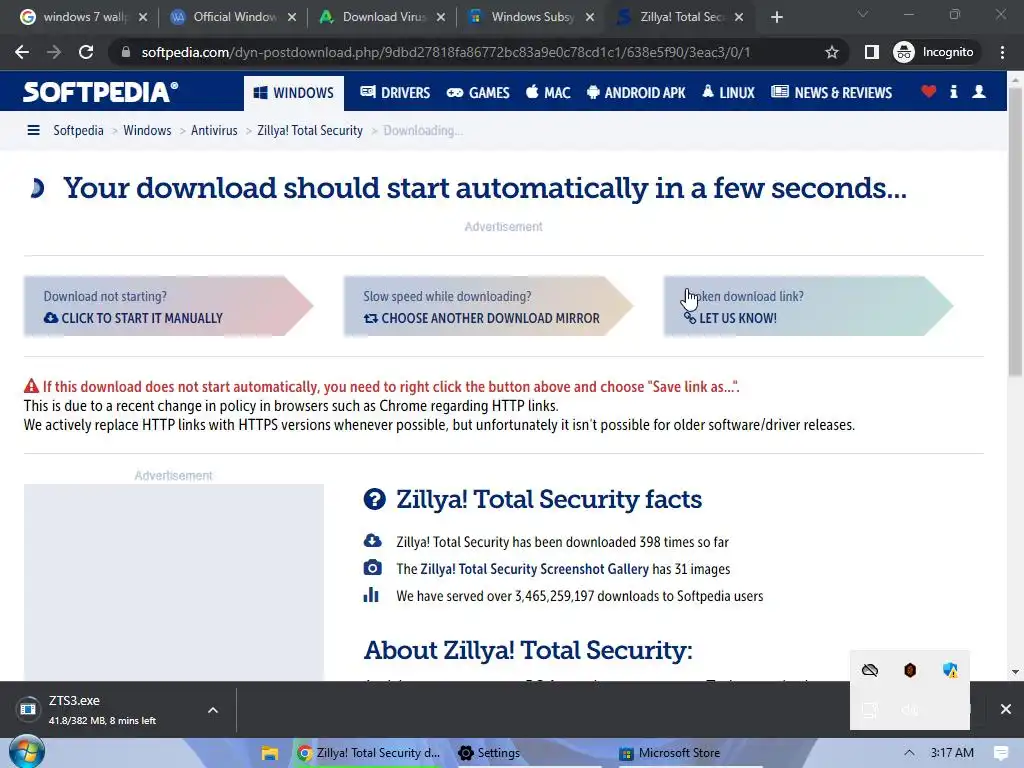
Task: Switch to Chrome taskbar window
Action: pyautogui.click(x=370, y=753)
